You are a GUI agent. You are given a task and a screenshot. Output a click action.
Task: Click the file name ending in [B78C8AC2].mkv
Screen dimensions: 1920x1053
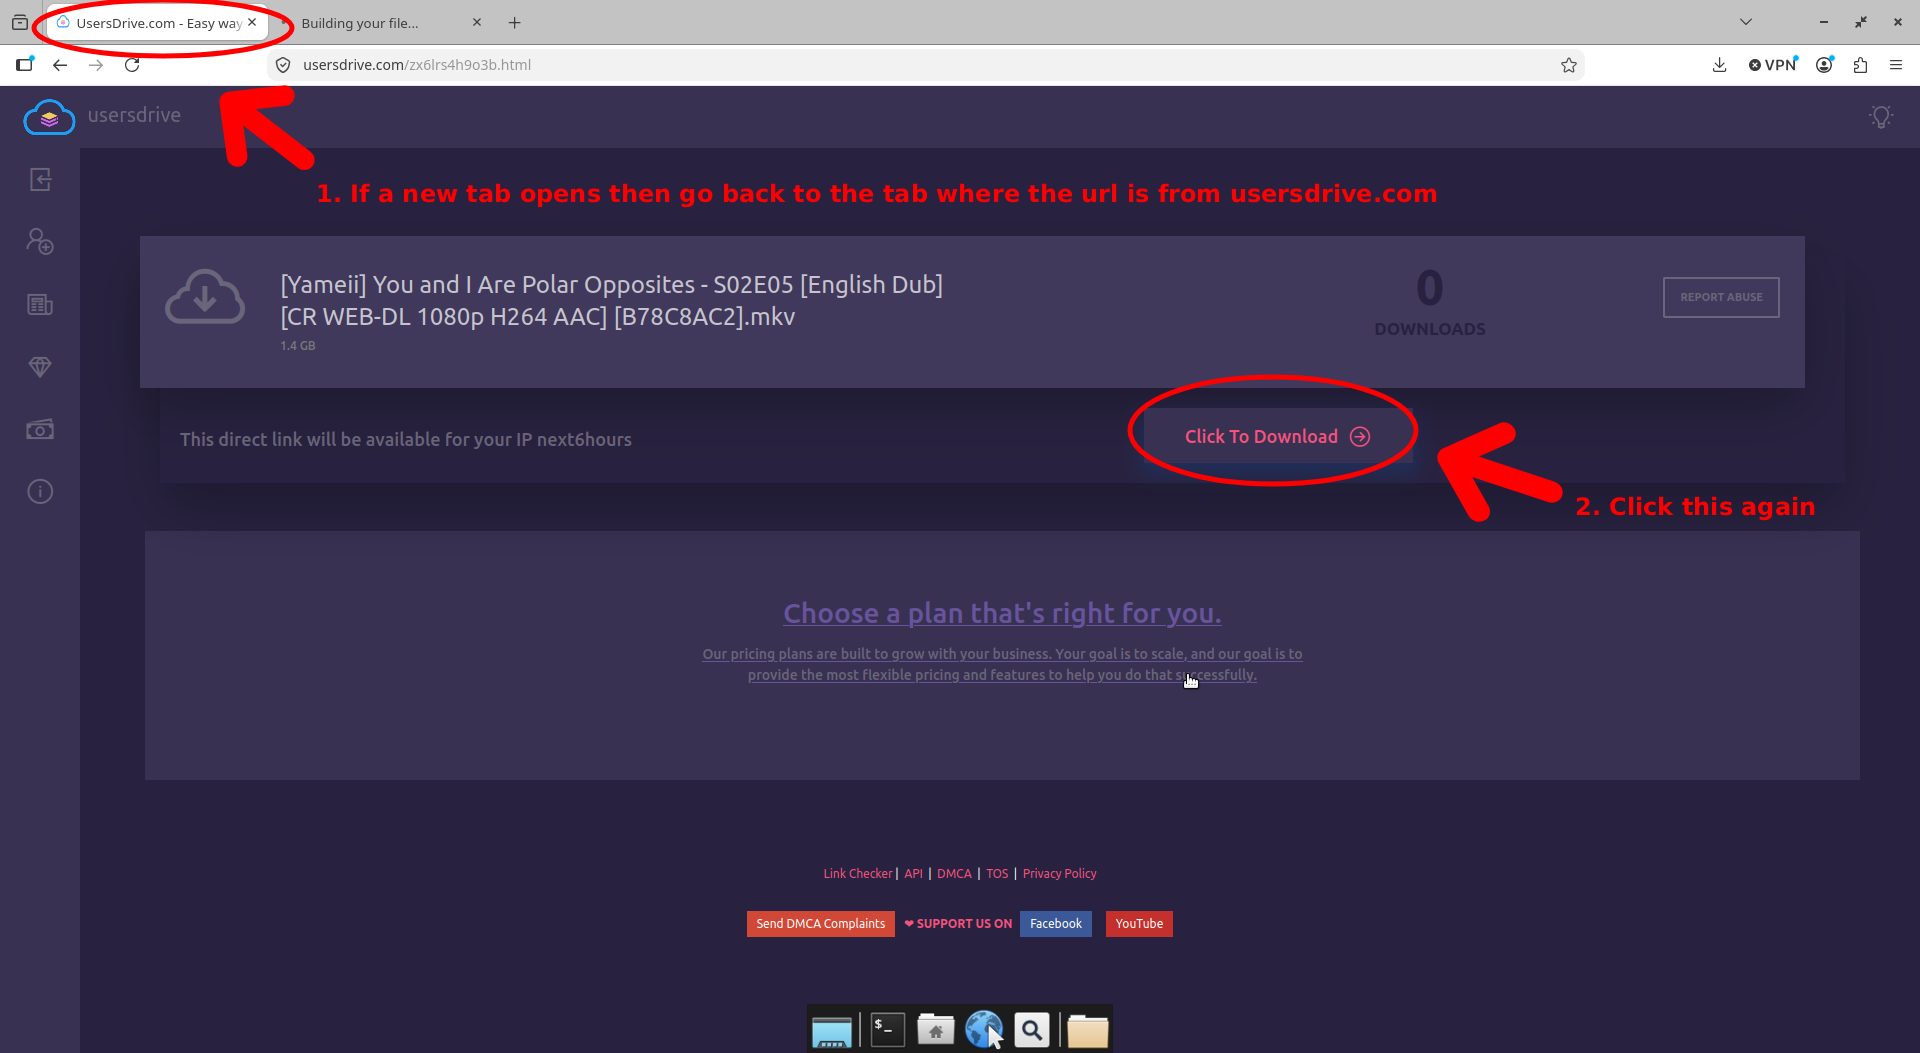click(x=612, y=300)
